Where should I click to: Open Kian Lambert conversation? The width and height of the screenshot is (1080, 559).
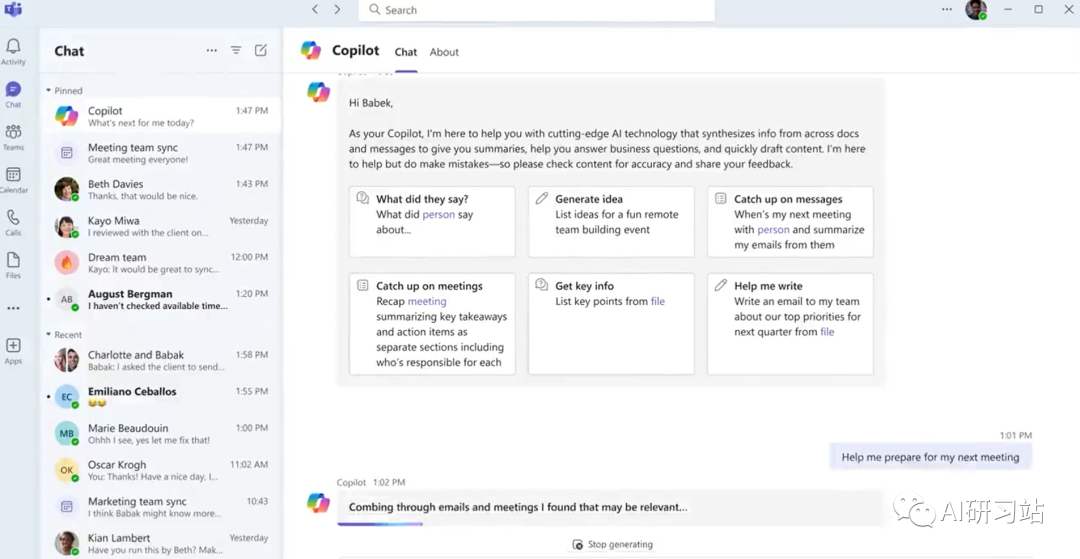point(160,542)
